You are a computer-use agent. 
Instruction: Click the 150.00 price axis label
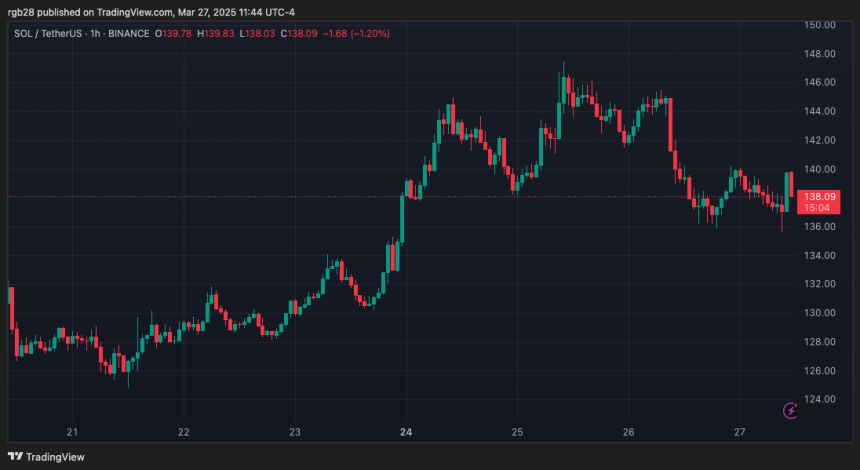[819, 25]
